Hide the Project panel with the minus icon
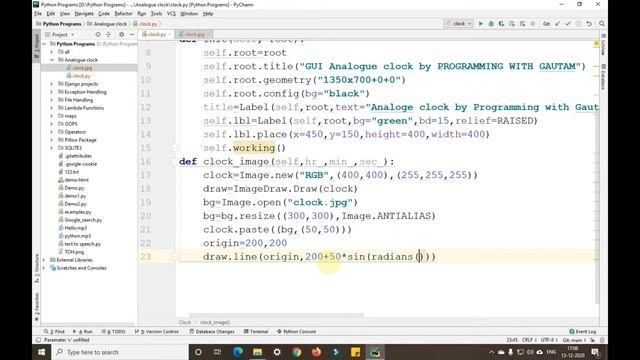The width and height of the screenshot is (640, 360). 132,35
